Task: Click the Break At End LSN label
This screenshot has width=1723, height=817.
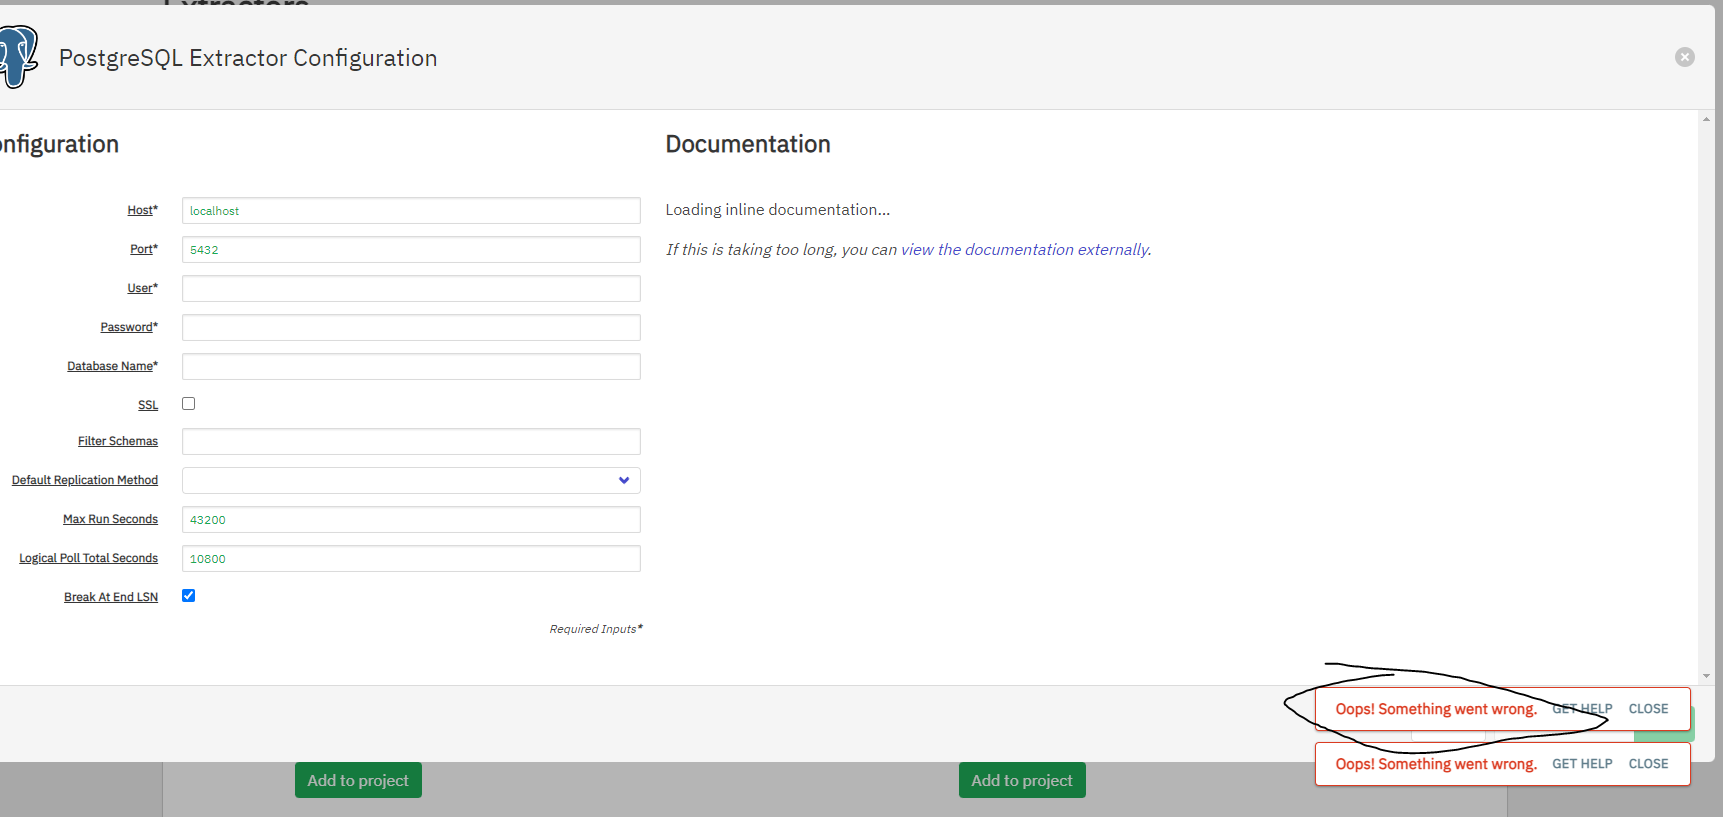Action: point(111,597)
